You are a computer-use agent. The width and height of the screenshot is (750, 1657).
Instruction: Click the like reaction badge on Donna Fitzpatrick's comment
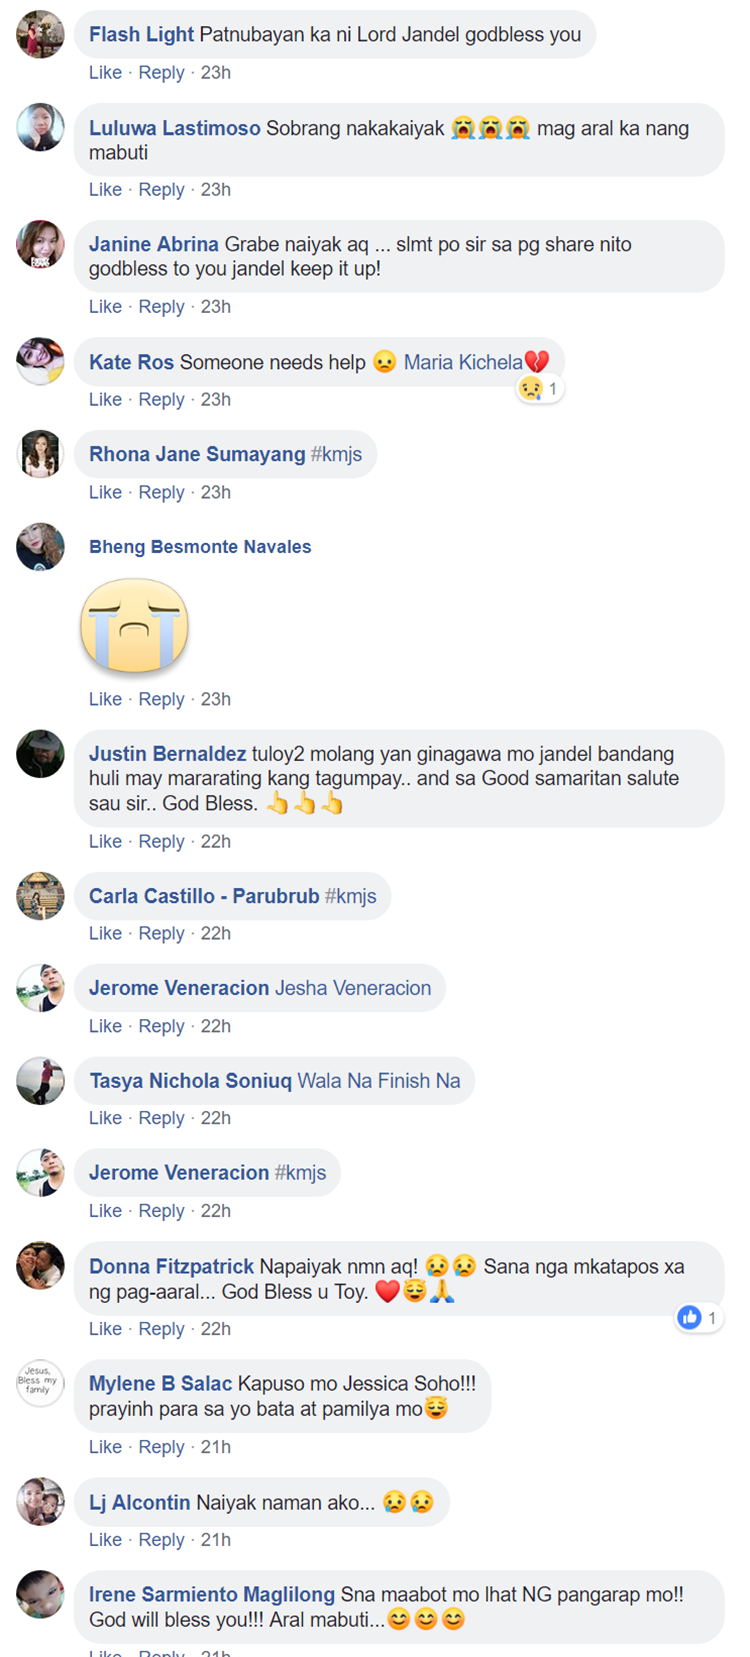[x=699, y=1318]
